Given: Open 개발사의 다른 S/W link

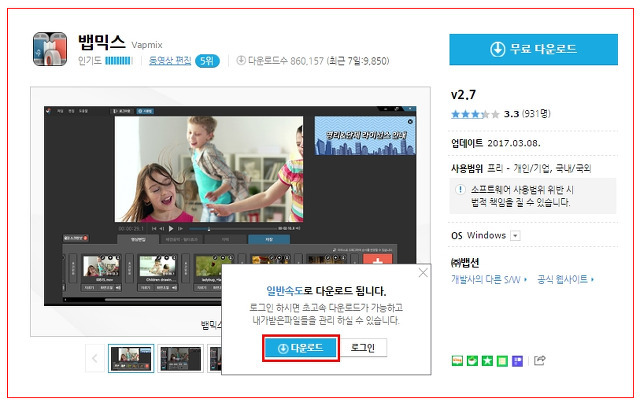Looking at the screenshot, I should 489,280.
